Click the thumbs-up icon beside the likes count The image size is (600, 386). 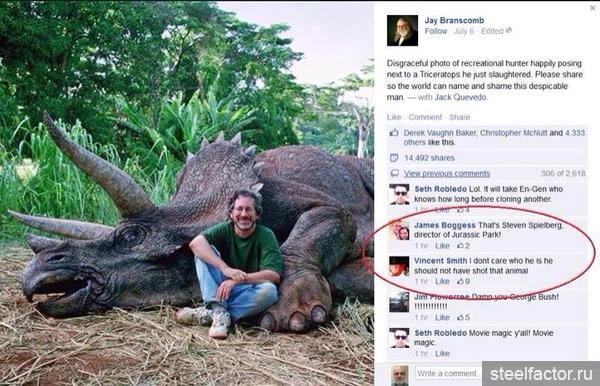pyautogui.click(x=394, y=133)
